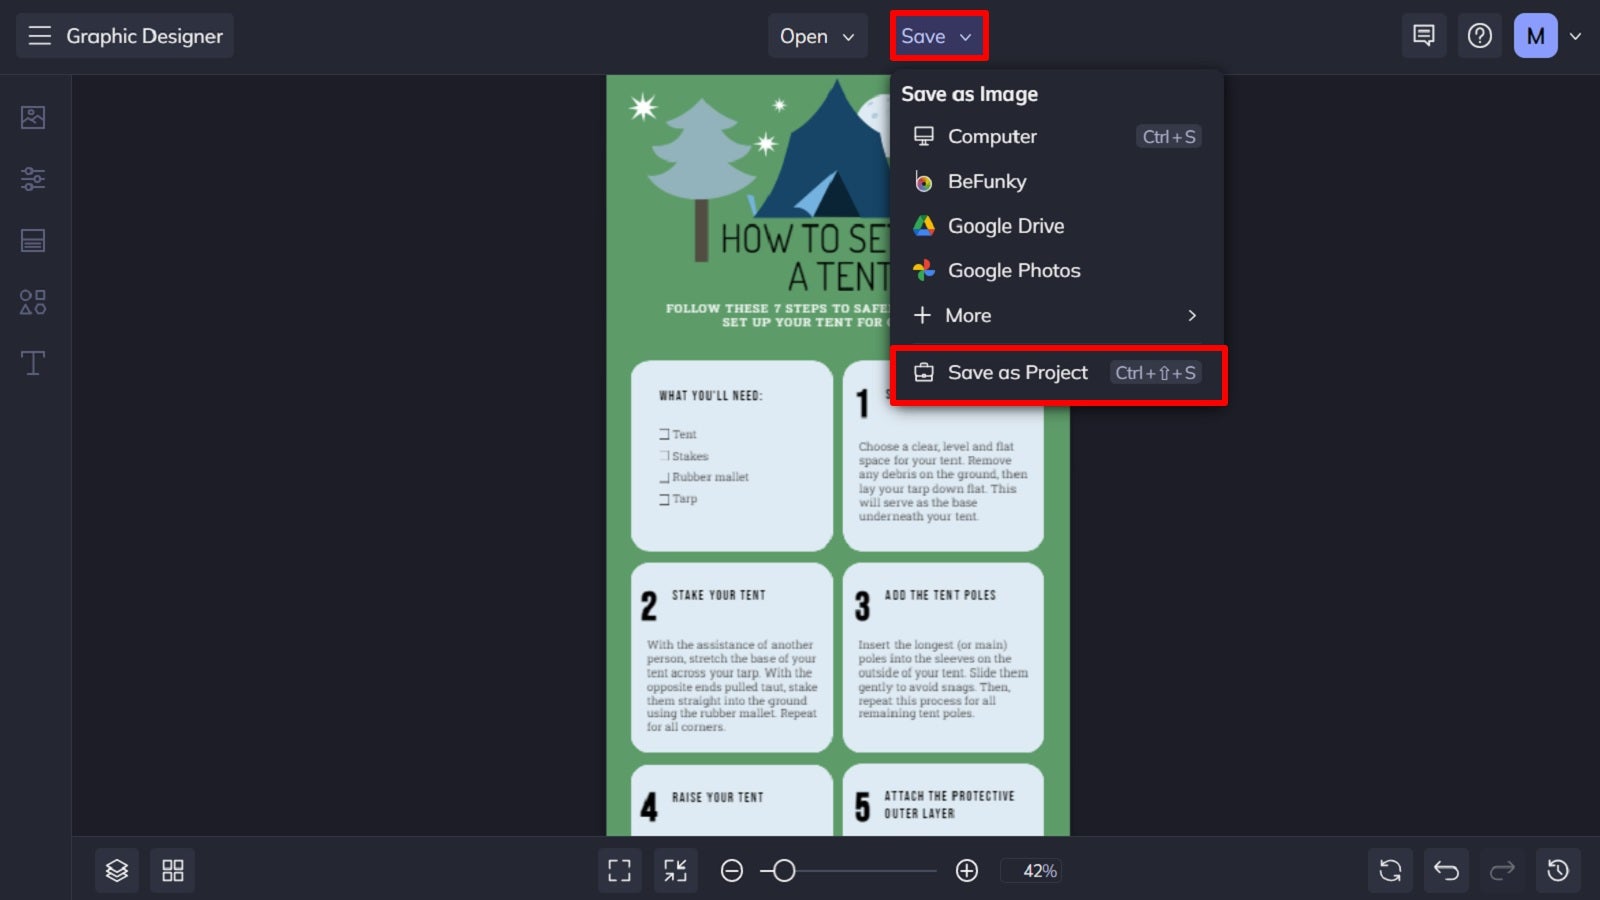This screenshot has height=900, width=1600.
Task: Select the Edit tools icon
Action: click(33, 178)
